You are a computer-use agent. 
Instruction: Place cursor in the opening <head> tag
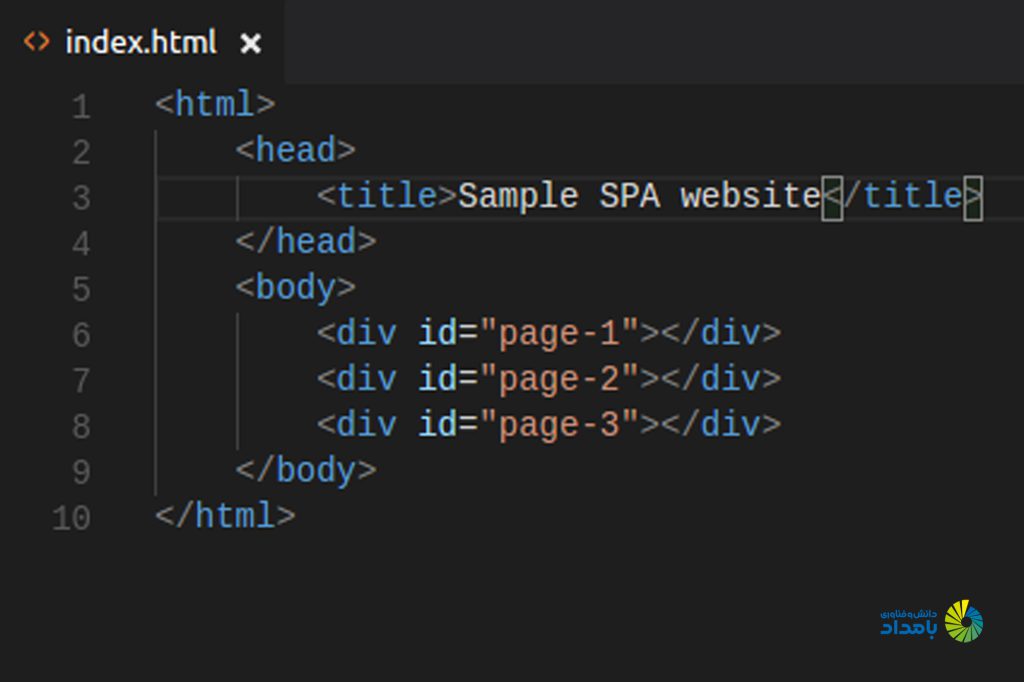coord(296,150)
